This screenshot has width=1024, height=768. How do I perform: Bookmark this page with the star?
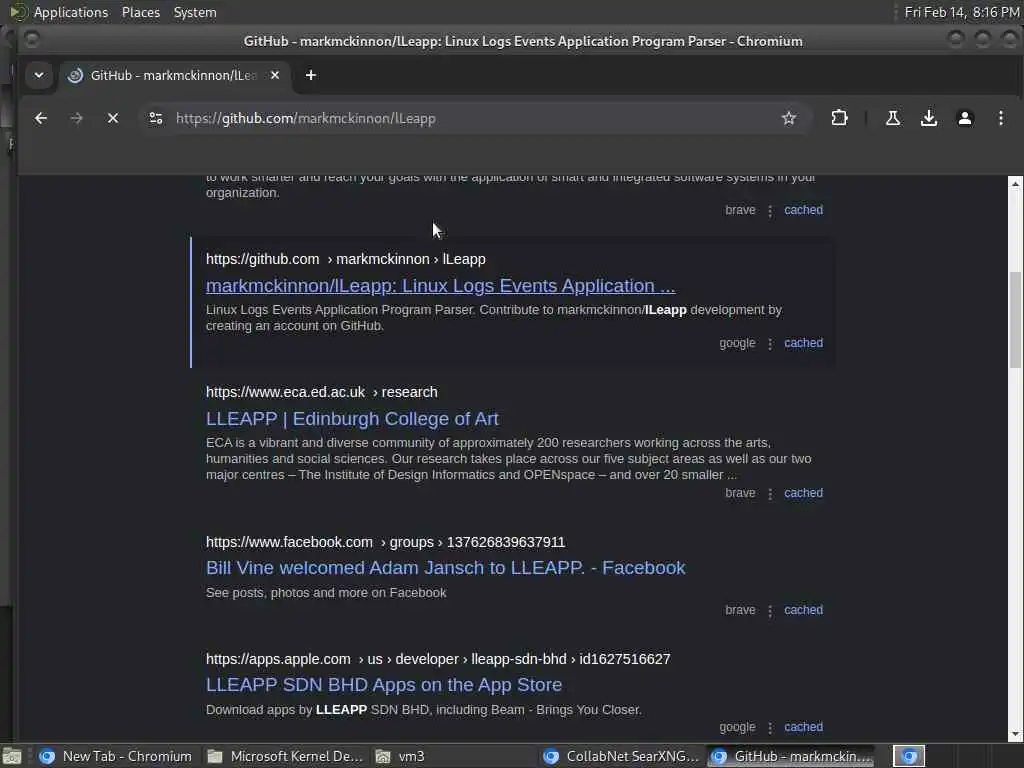[789, 118]
